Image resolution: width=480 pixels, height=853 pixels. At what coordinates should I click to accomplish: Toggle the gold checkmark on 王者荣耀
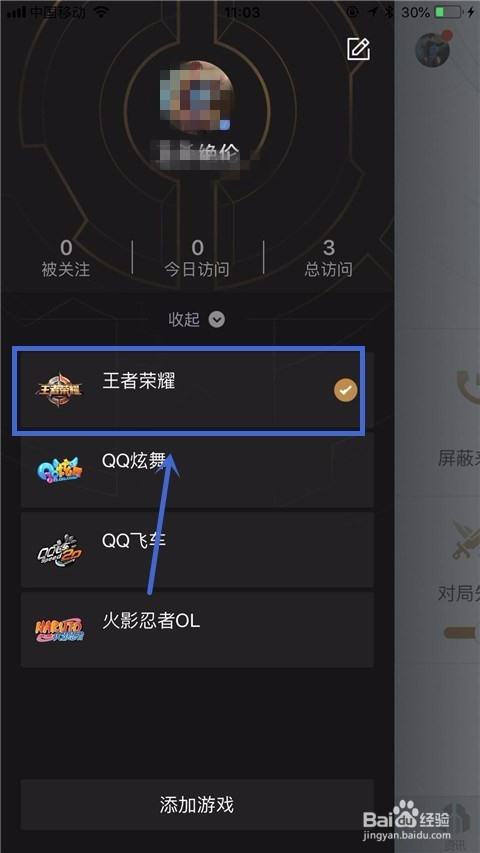pyautogui.click(x=346, y=390)
